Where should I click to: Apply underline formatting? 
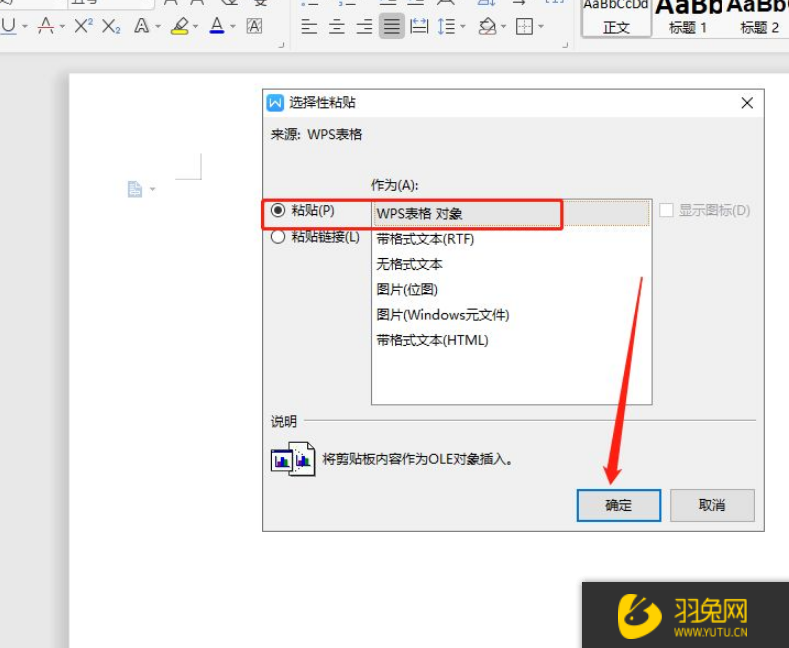pyautogui.click(x=8, y=25)
